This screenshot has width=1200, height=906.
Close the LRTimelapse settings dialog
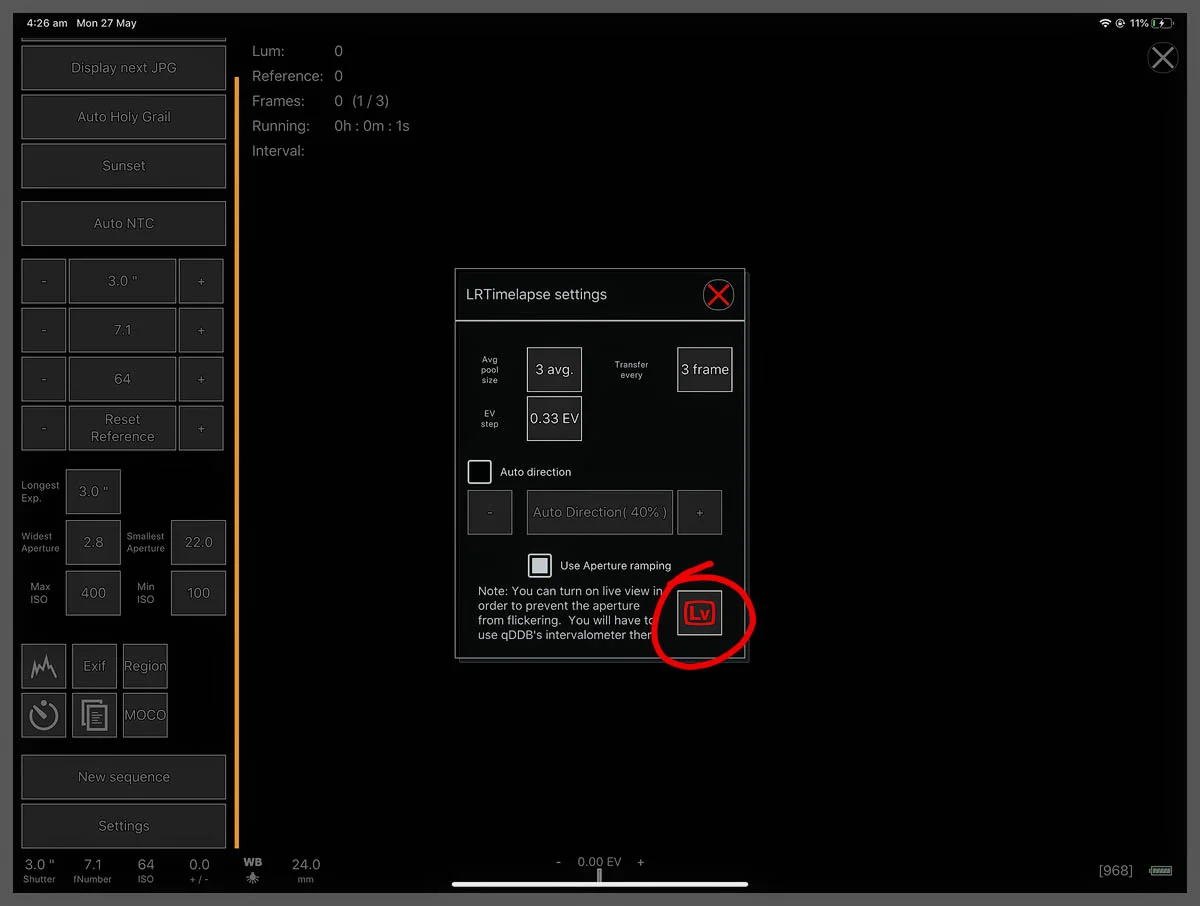point(718,294)
